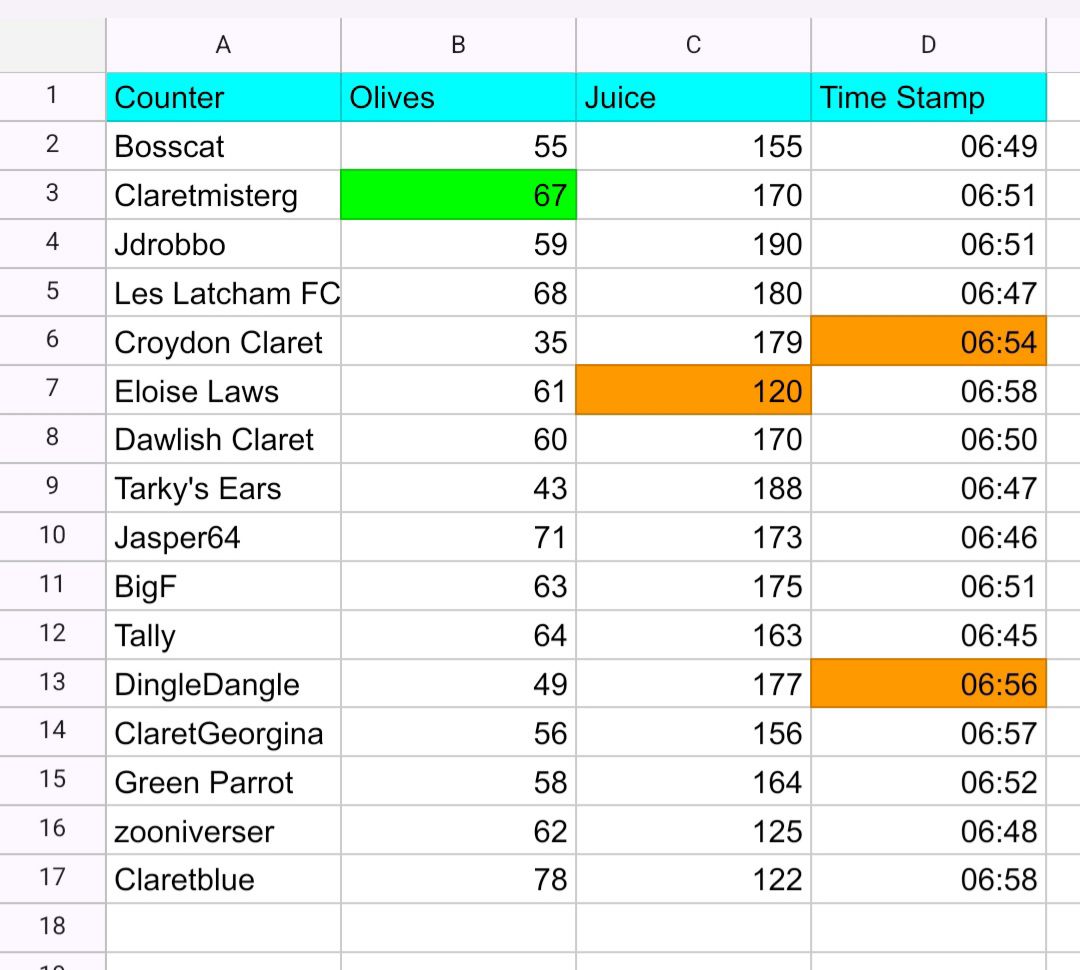Click the "Jasper64" name cell
This screenshot has height=970, width=1080.
tap(223, 538)
